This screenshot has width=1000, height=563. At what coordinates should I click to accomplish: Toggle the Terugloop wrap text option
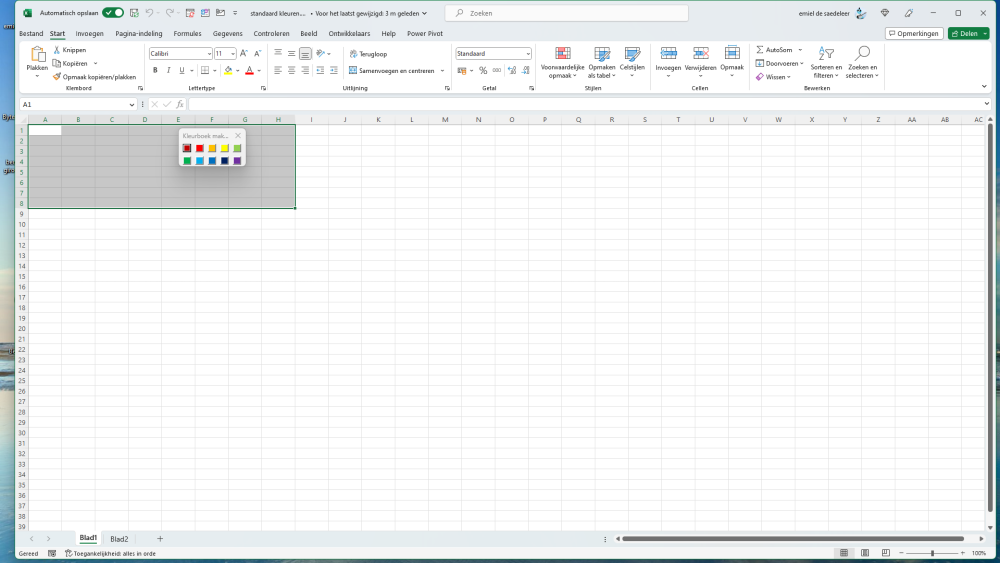point(367,54)
